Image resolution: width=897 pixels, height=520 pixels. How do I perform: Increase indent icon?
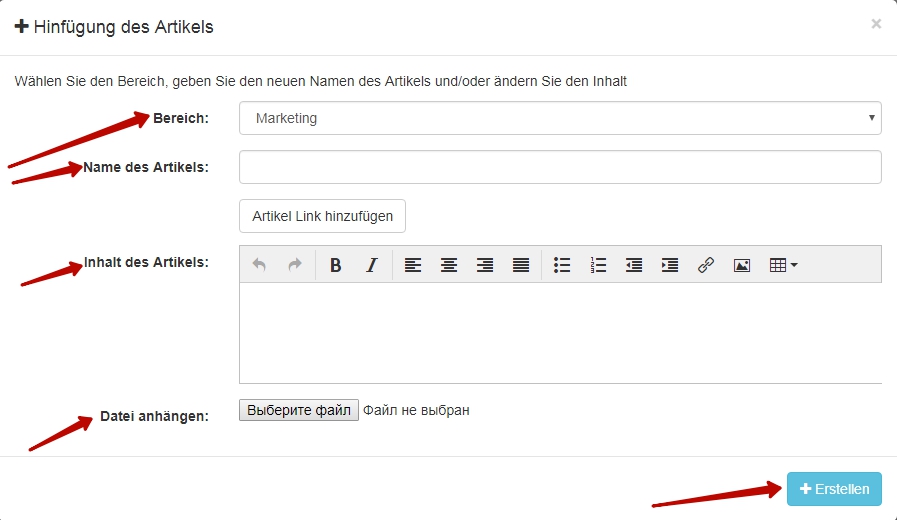(670, 265)
